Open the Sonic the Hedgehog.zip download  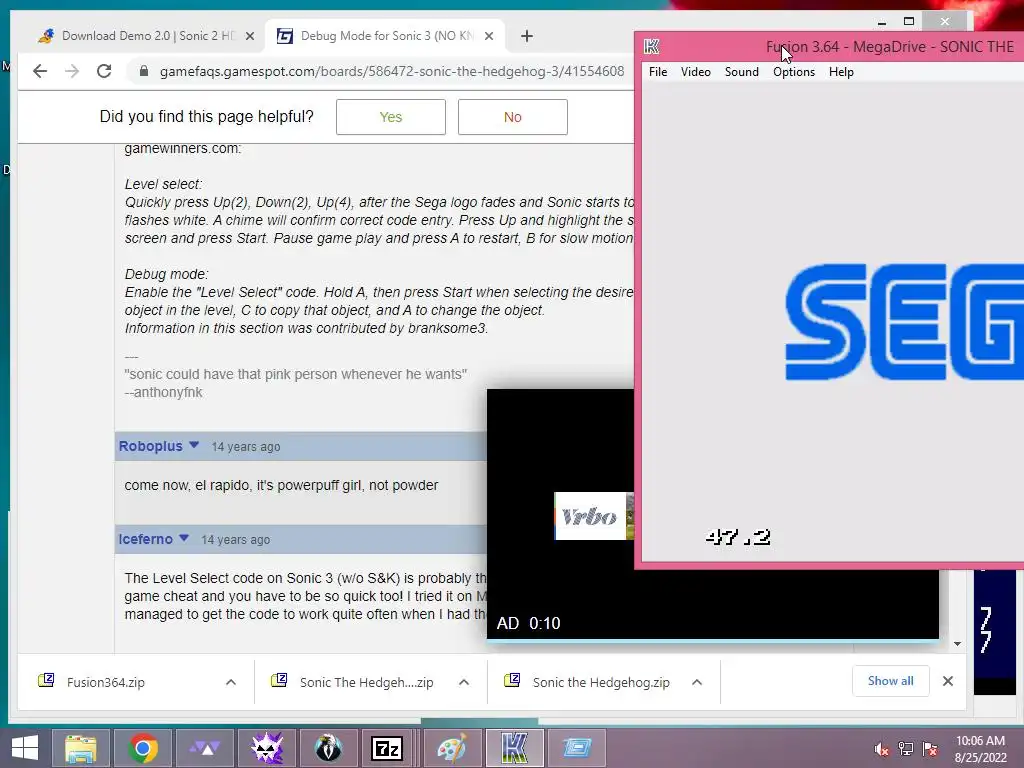[601, 682]
